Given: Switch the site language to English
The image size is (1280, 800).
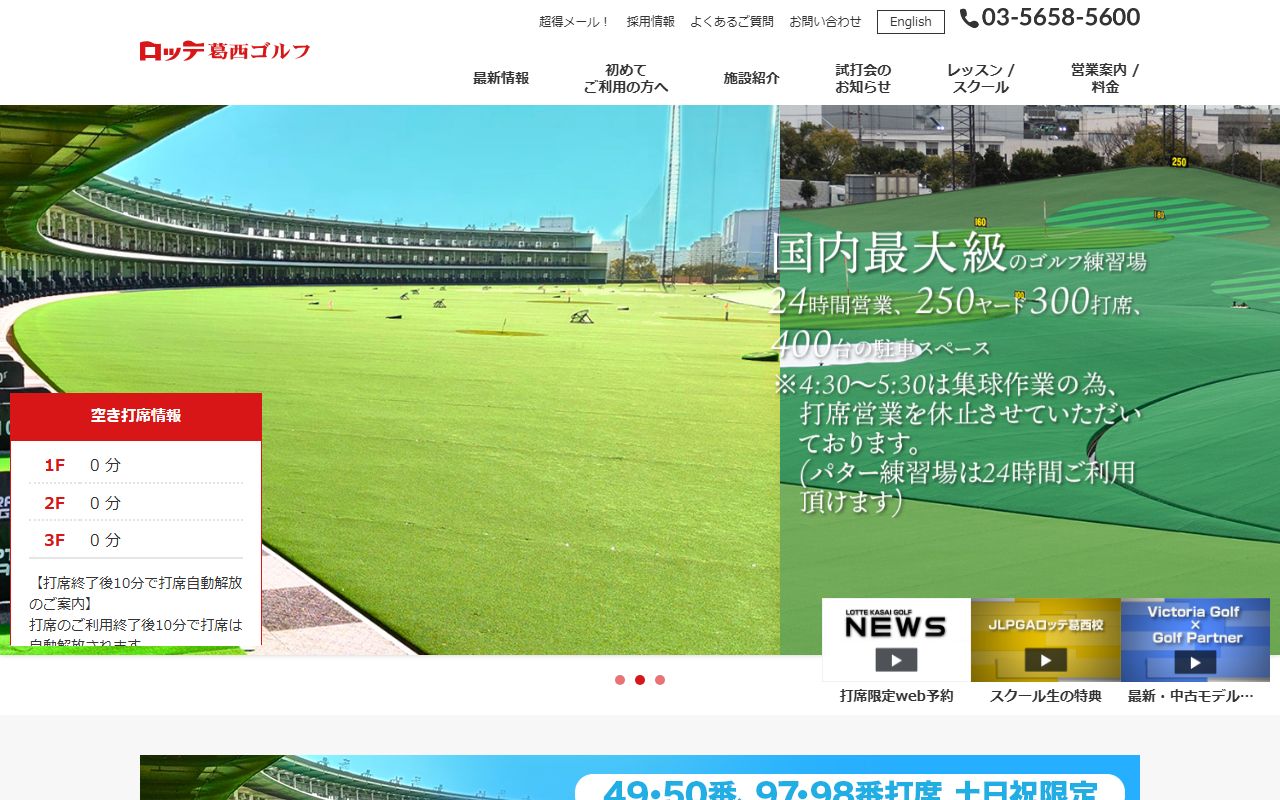Looking at the screenshot, I should click(911, 22).
